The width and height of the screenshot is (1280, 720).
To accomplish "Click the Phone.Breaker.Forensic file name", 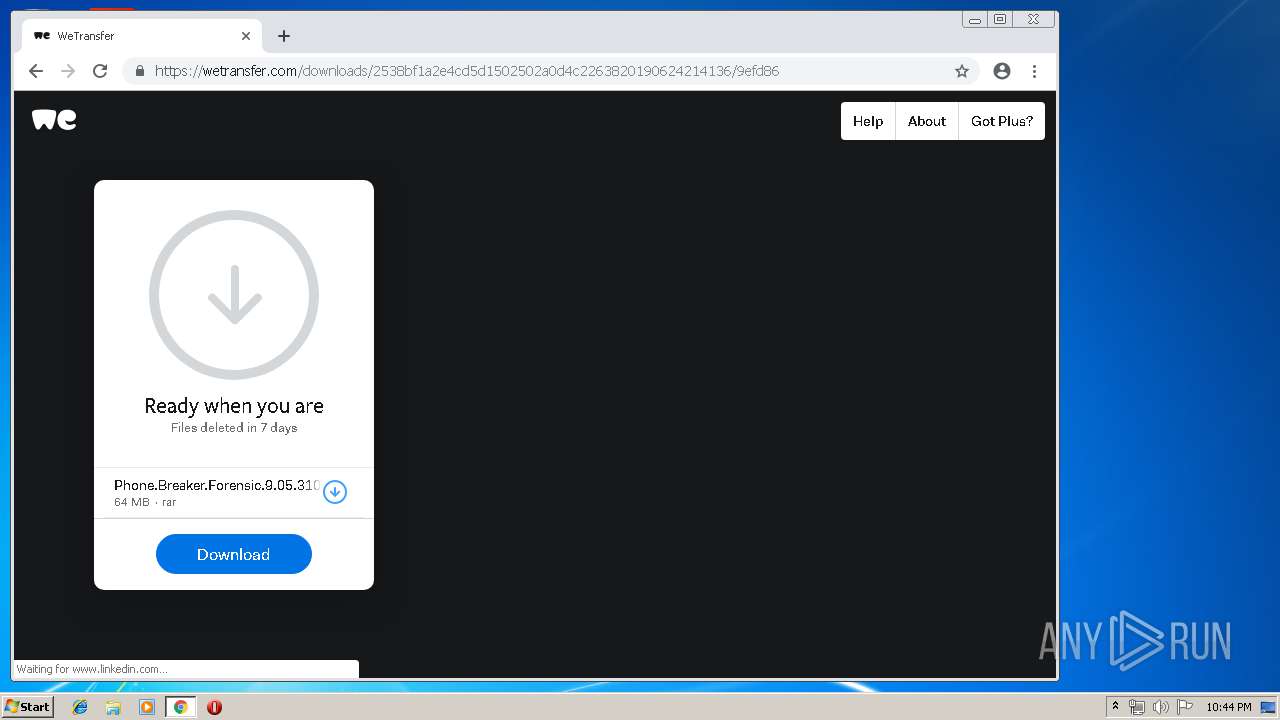I will (x=217, y=485).
